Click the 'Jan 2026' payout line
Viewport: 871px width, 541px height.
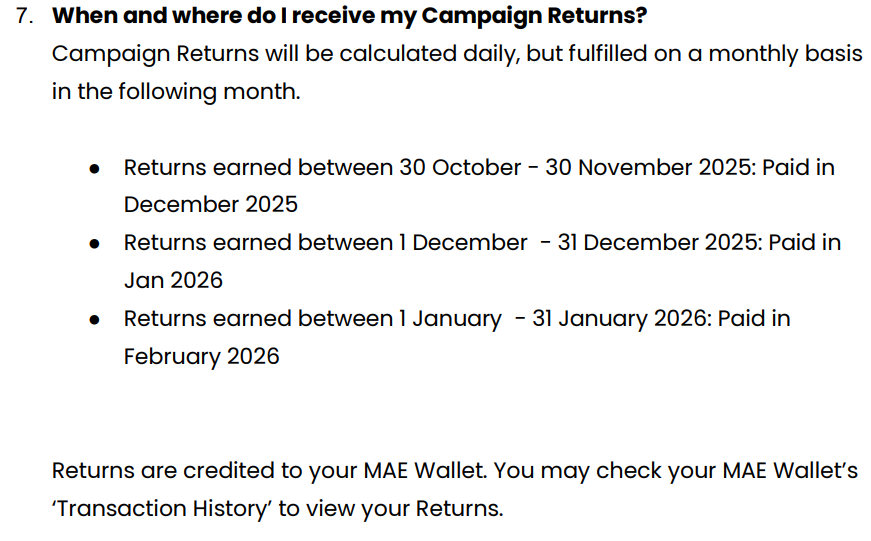coord(173,280)
